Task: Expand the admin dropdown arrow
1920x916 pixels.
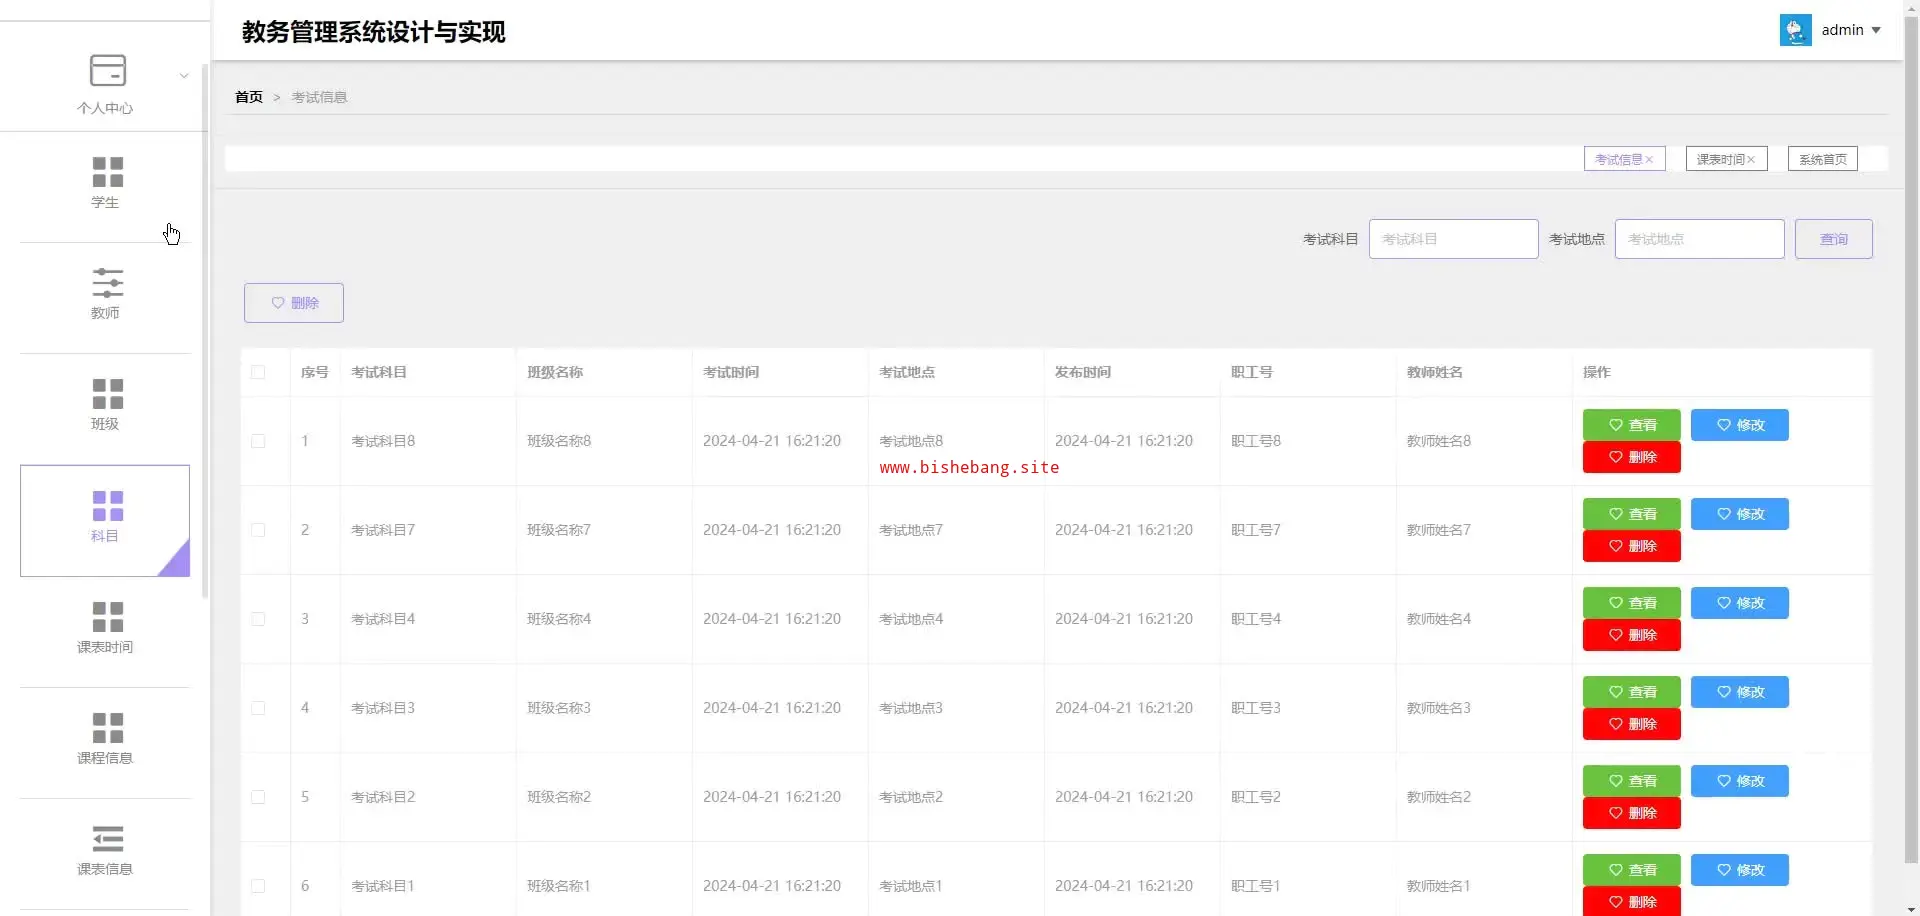Action: point(1876,30)
